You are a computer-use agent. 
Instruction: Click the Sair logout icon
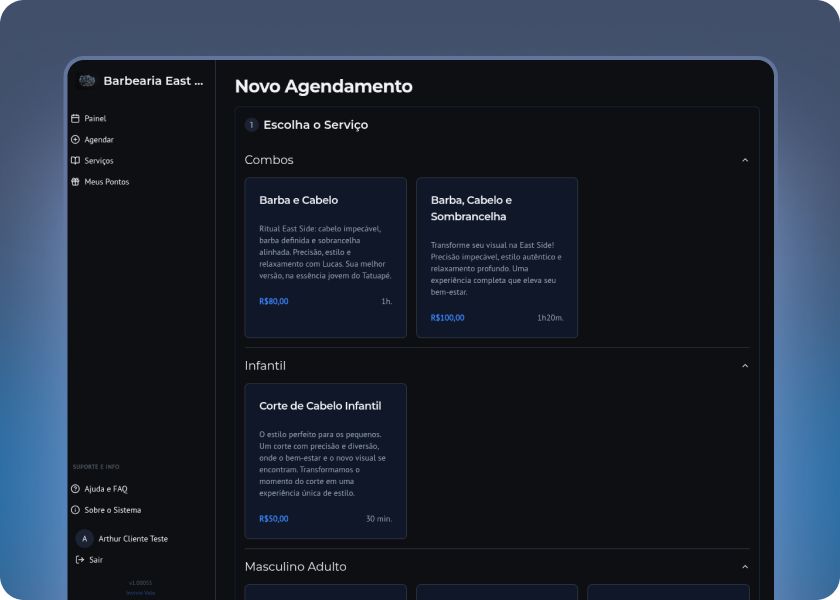(80, 560)
